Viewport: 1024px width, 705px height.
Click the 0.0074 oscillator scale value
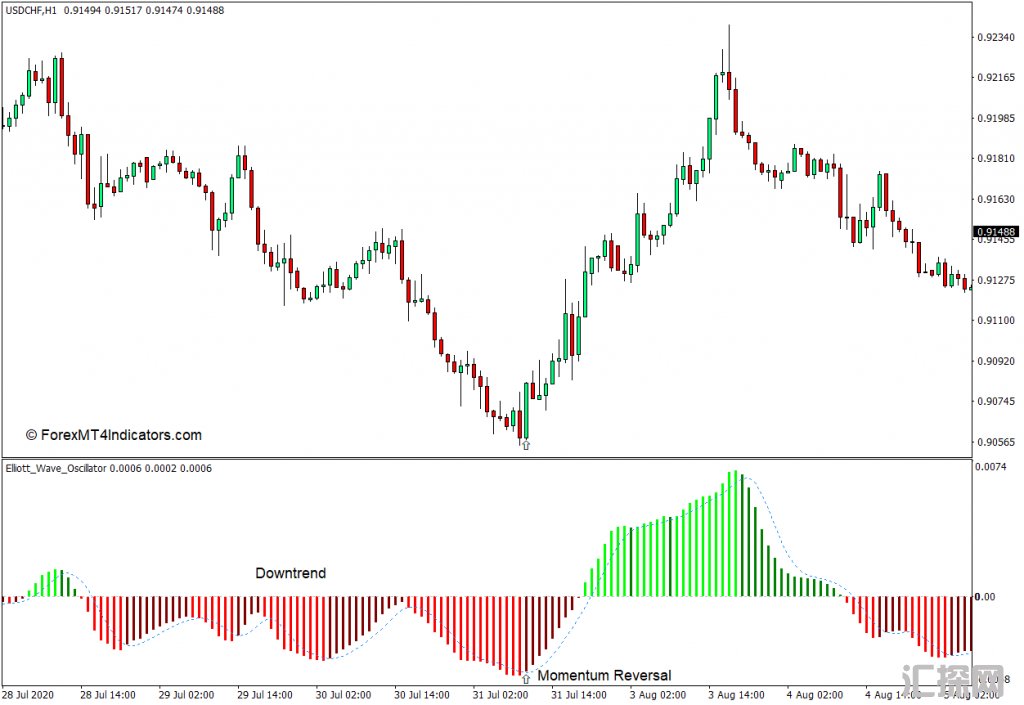pos(990,467)
